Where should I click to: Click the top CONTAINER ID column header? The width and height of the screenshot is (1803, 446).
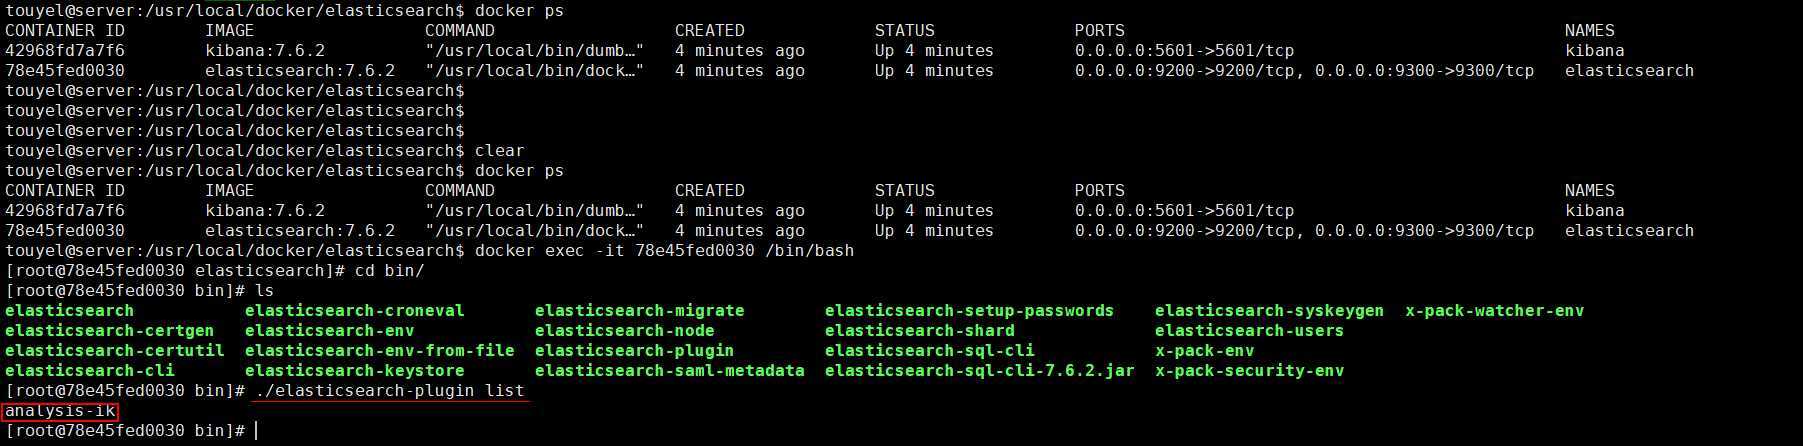point(64,31)
